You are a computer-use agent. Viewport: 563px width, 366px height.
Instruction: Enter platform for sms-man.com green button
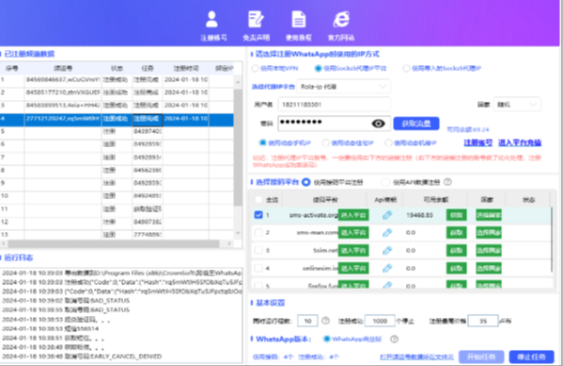tap(353, 233)
